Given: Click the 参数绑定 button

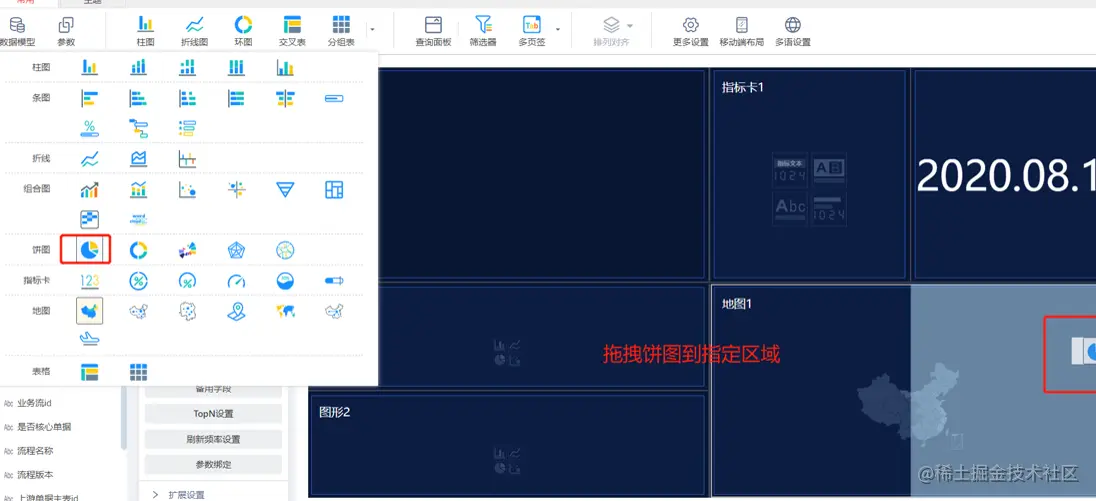Looking at the screenshot, I should tap(213, 465).
